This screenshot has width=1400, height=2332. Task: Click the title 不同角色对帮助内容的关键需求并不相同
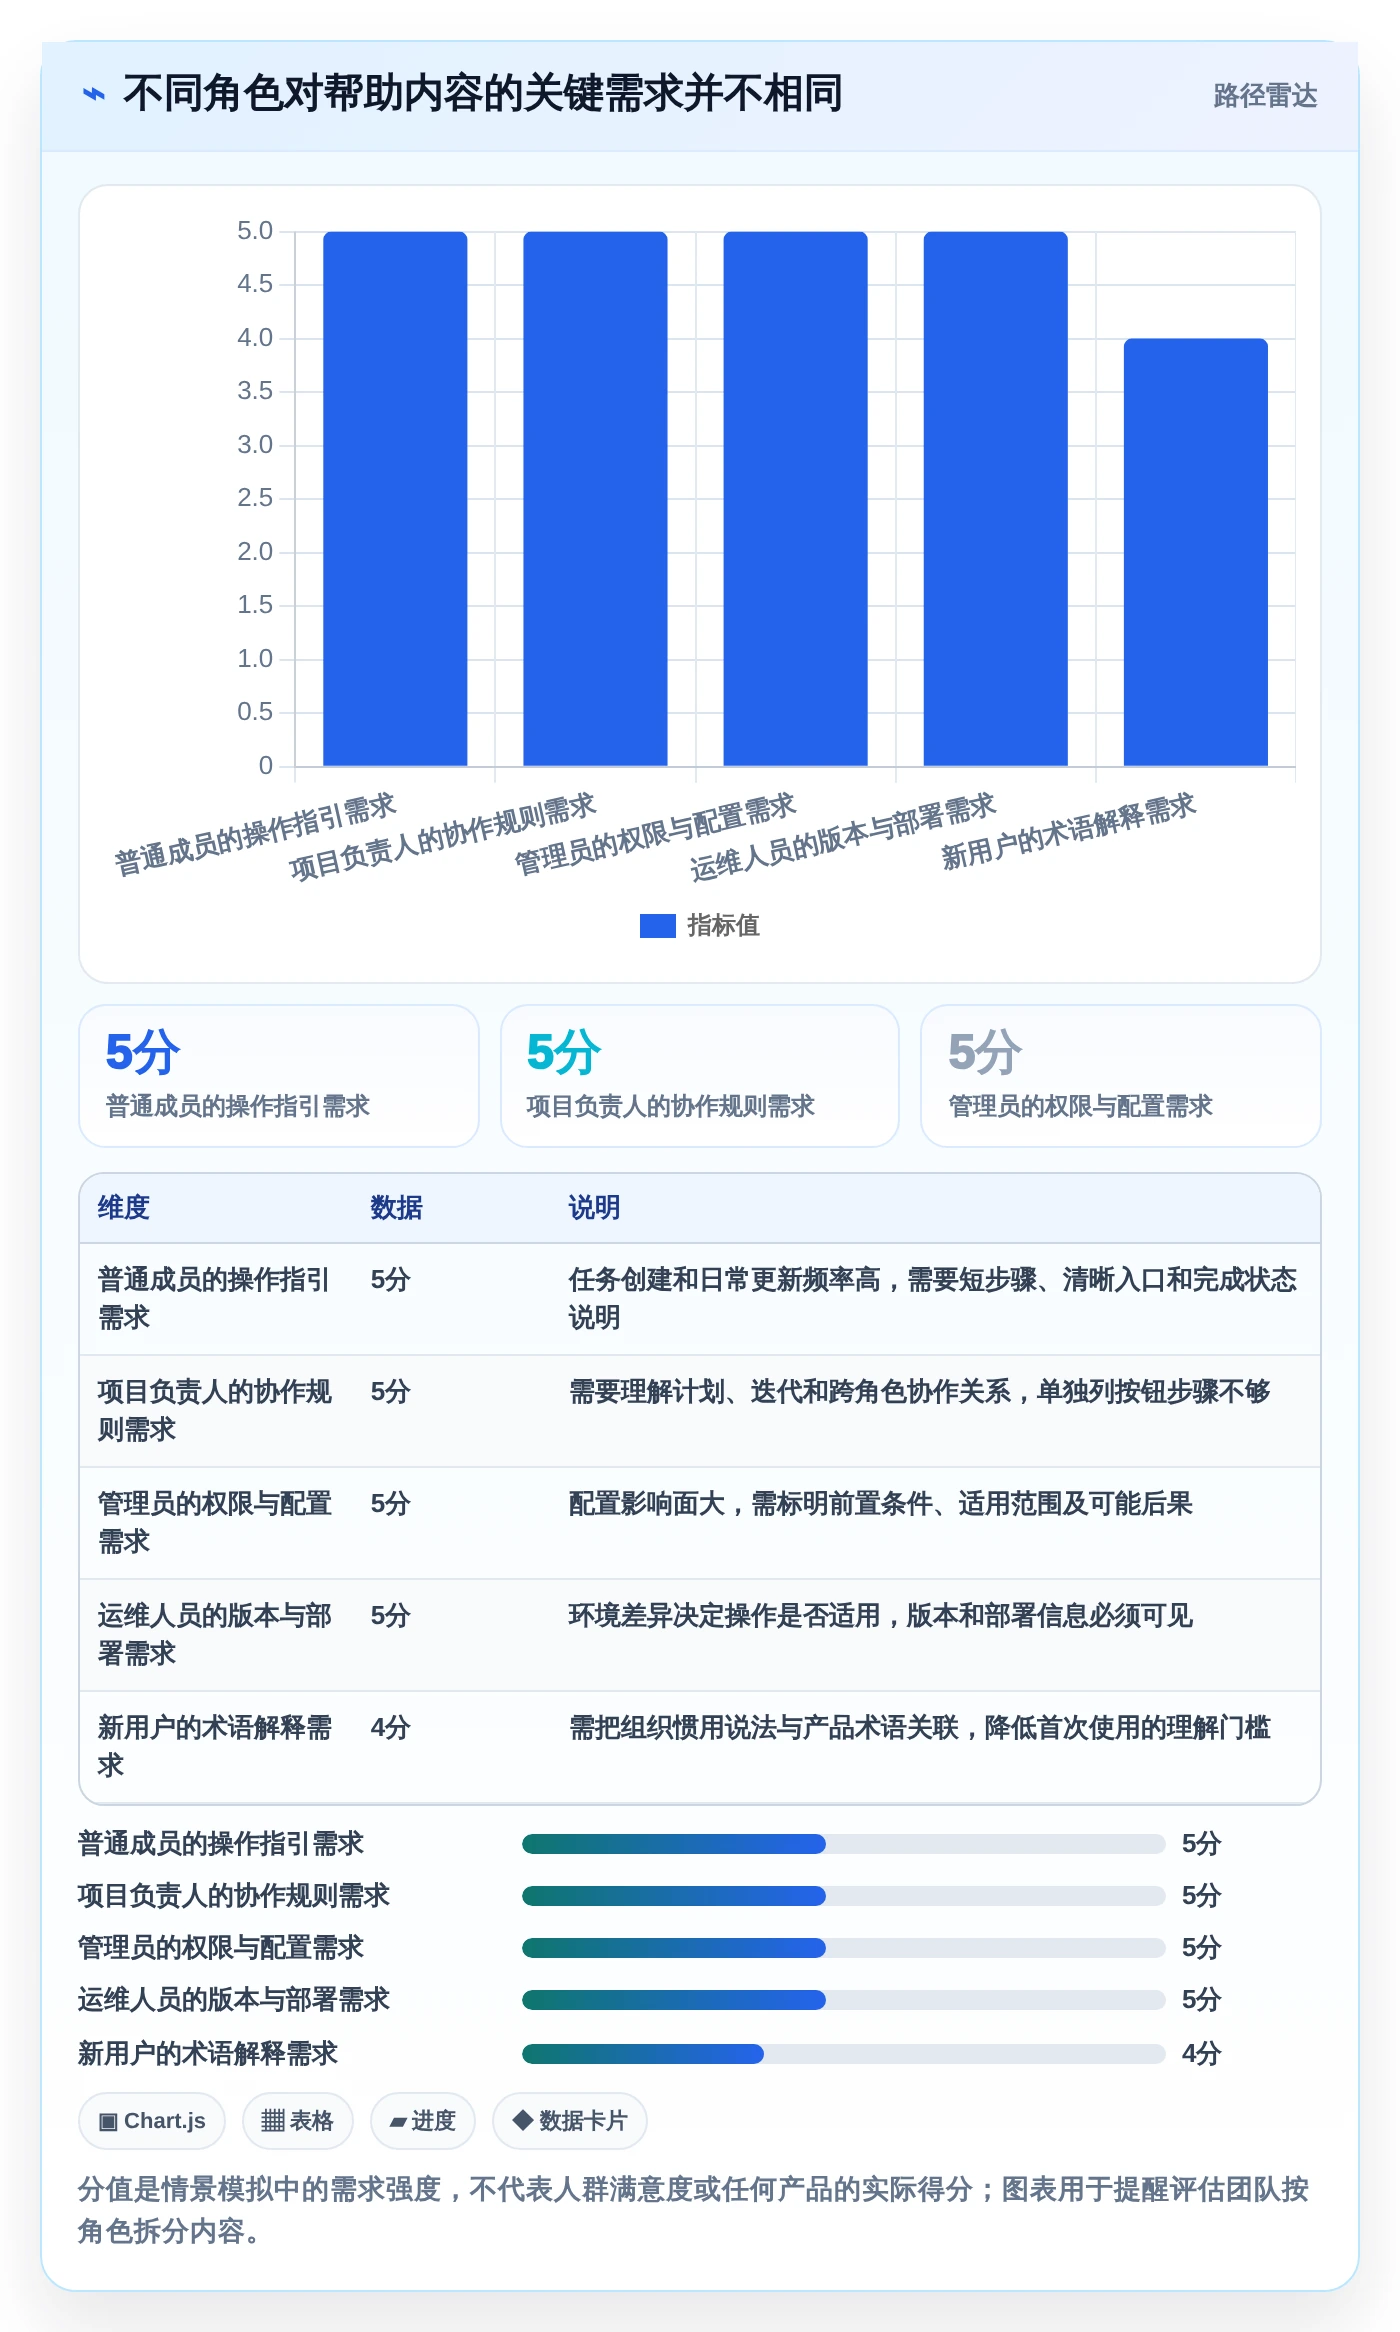(483, 94)
